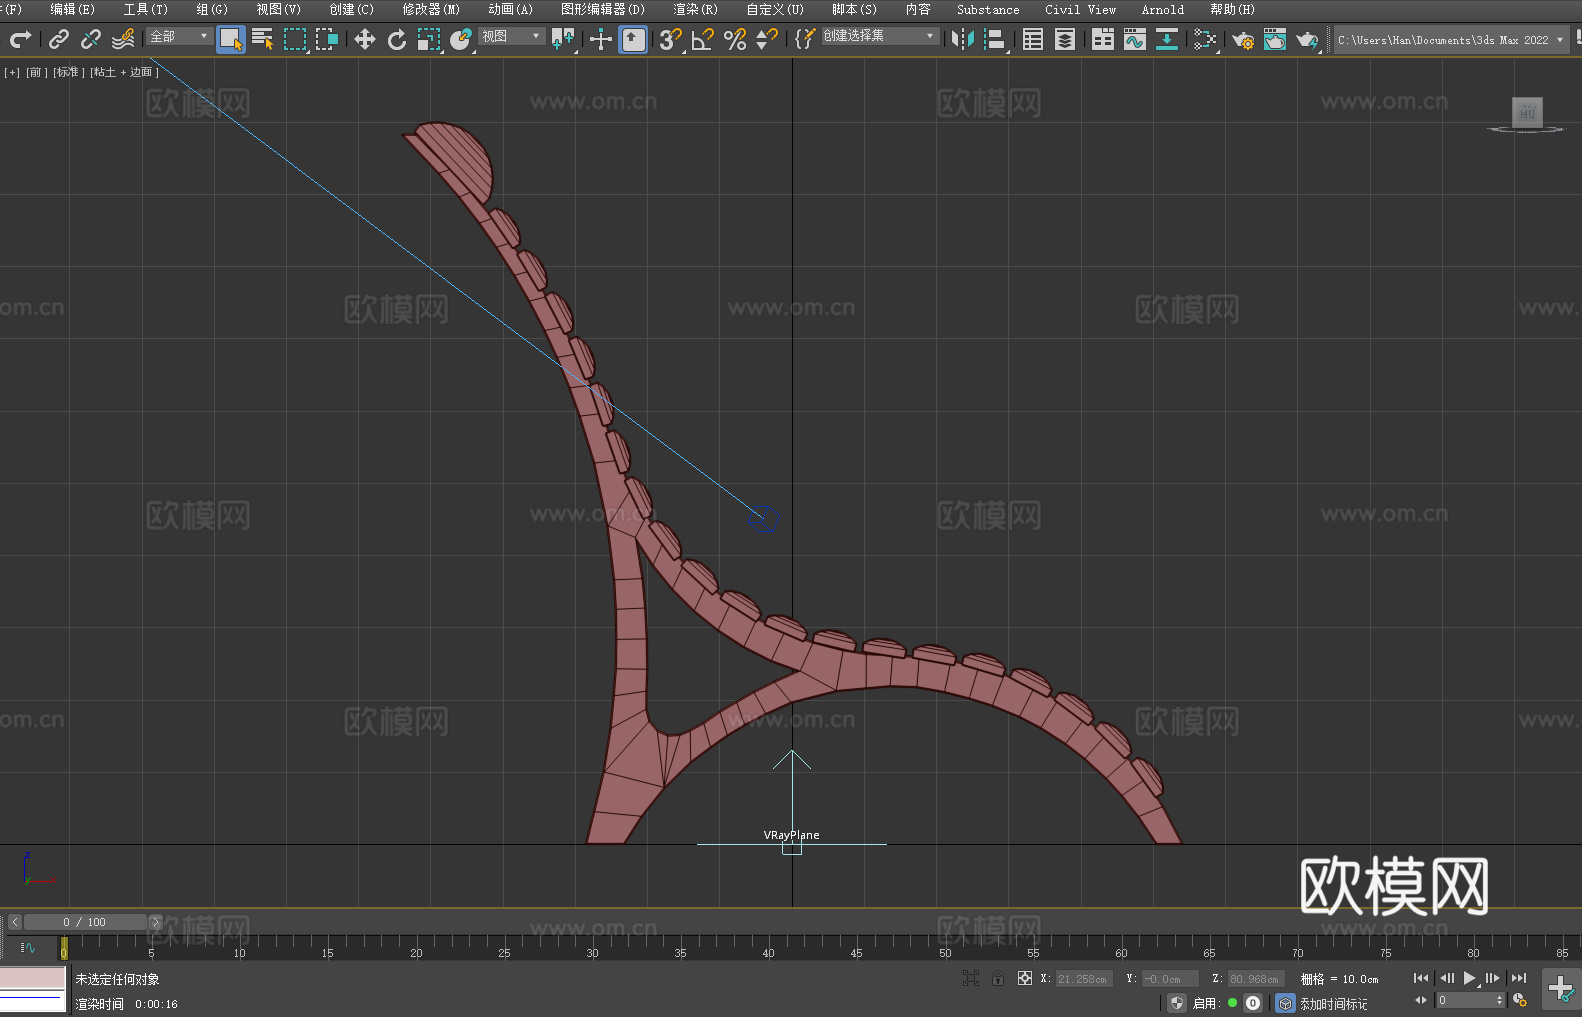Viewport: 1582px width, 1017px height.
Task: Open reference coordinate system 视图 dropdown
Action: (x=512, y=36)
